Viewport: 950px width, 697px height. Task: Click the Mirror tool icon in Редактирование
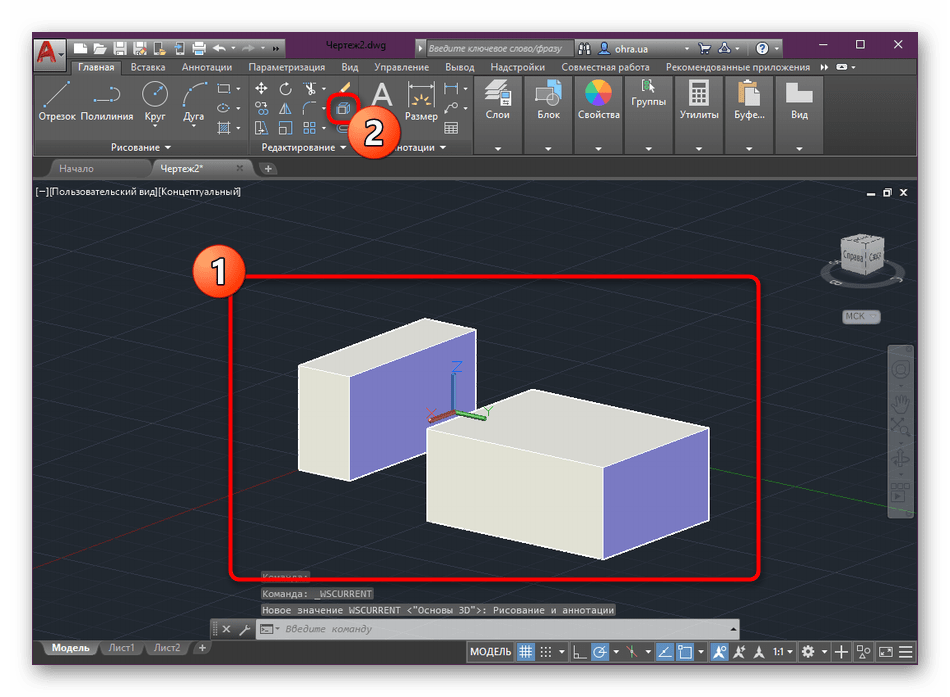(x=286, y=108)
